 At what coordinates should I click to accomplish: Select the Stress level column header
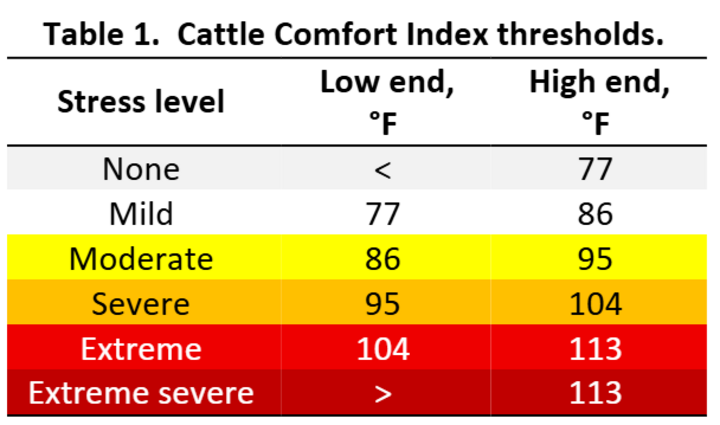point(141,101)
